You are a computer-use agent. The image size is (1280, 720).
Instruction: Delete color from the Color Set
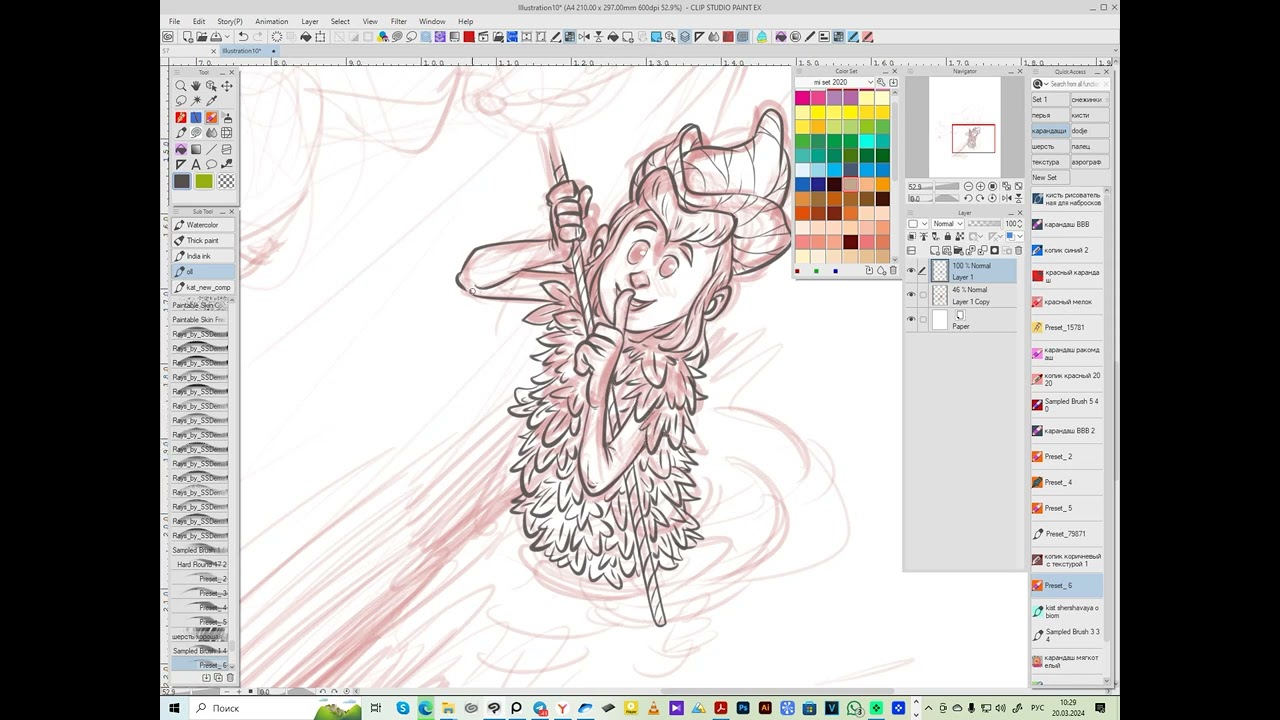pos(893,271)
